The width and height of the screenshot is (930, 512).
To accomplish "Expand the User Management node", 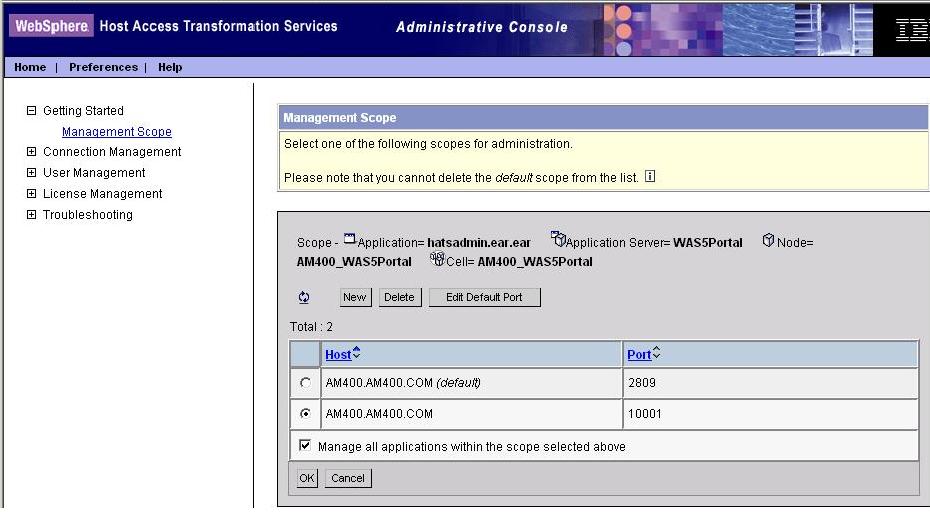I will point(31,173).
